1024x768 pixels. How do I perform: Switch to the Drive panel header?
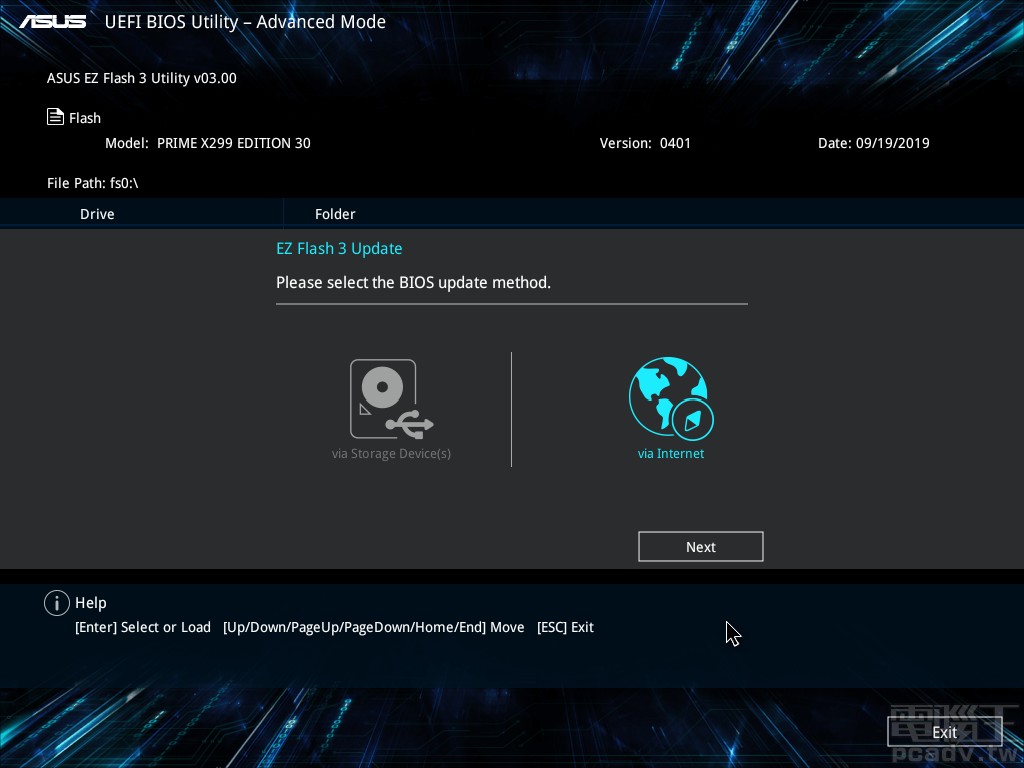[x=97, y=214]
